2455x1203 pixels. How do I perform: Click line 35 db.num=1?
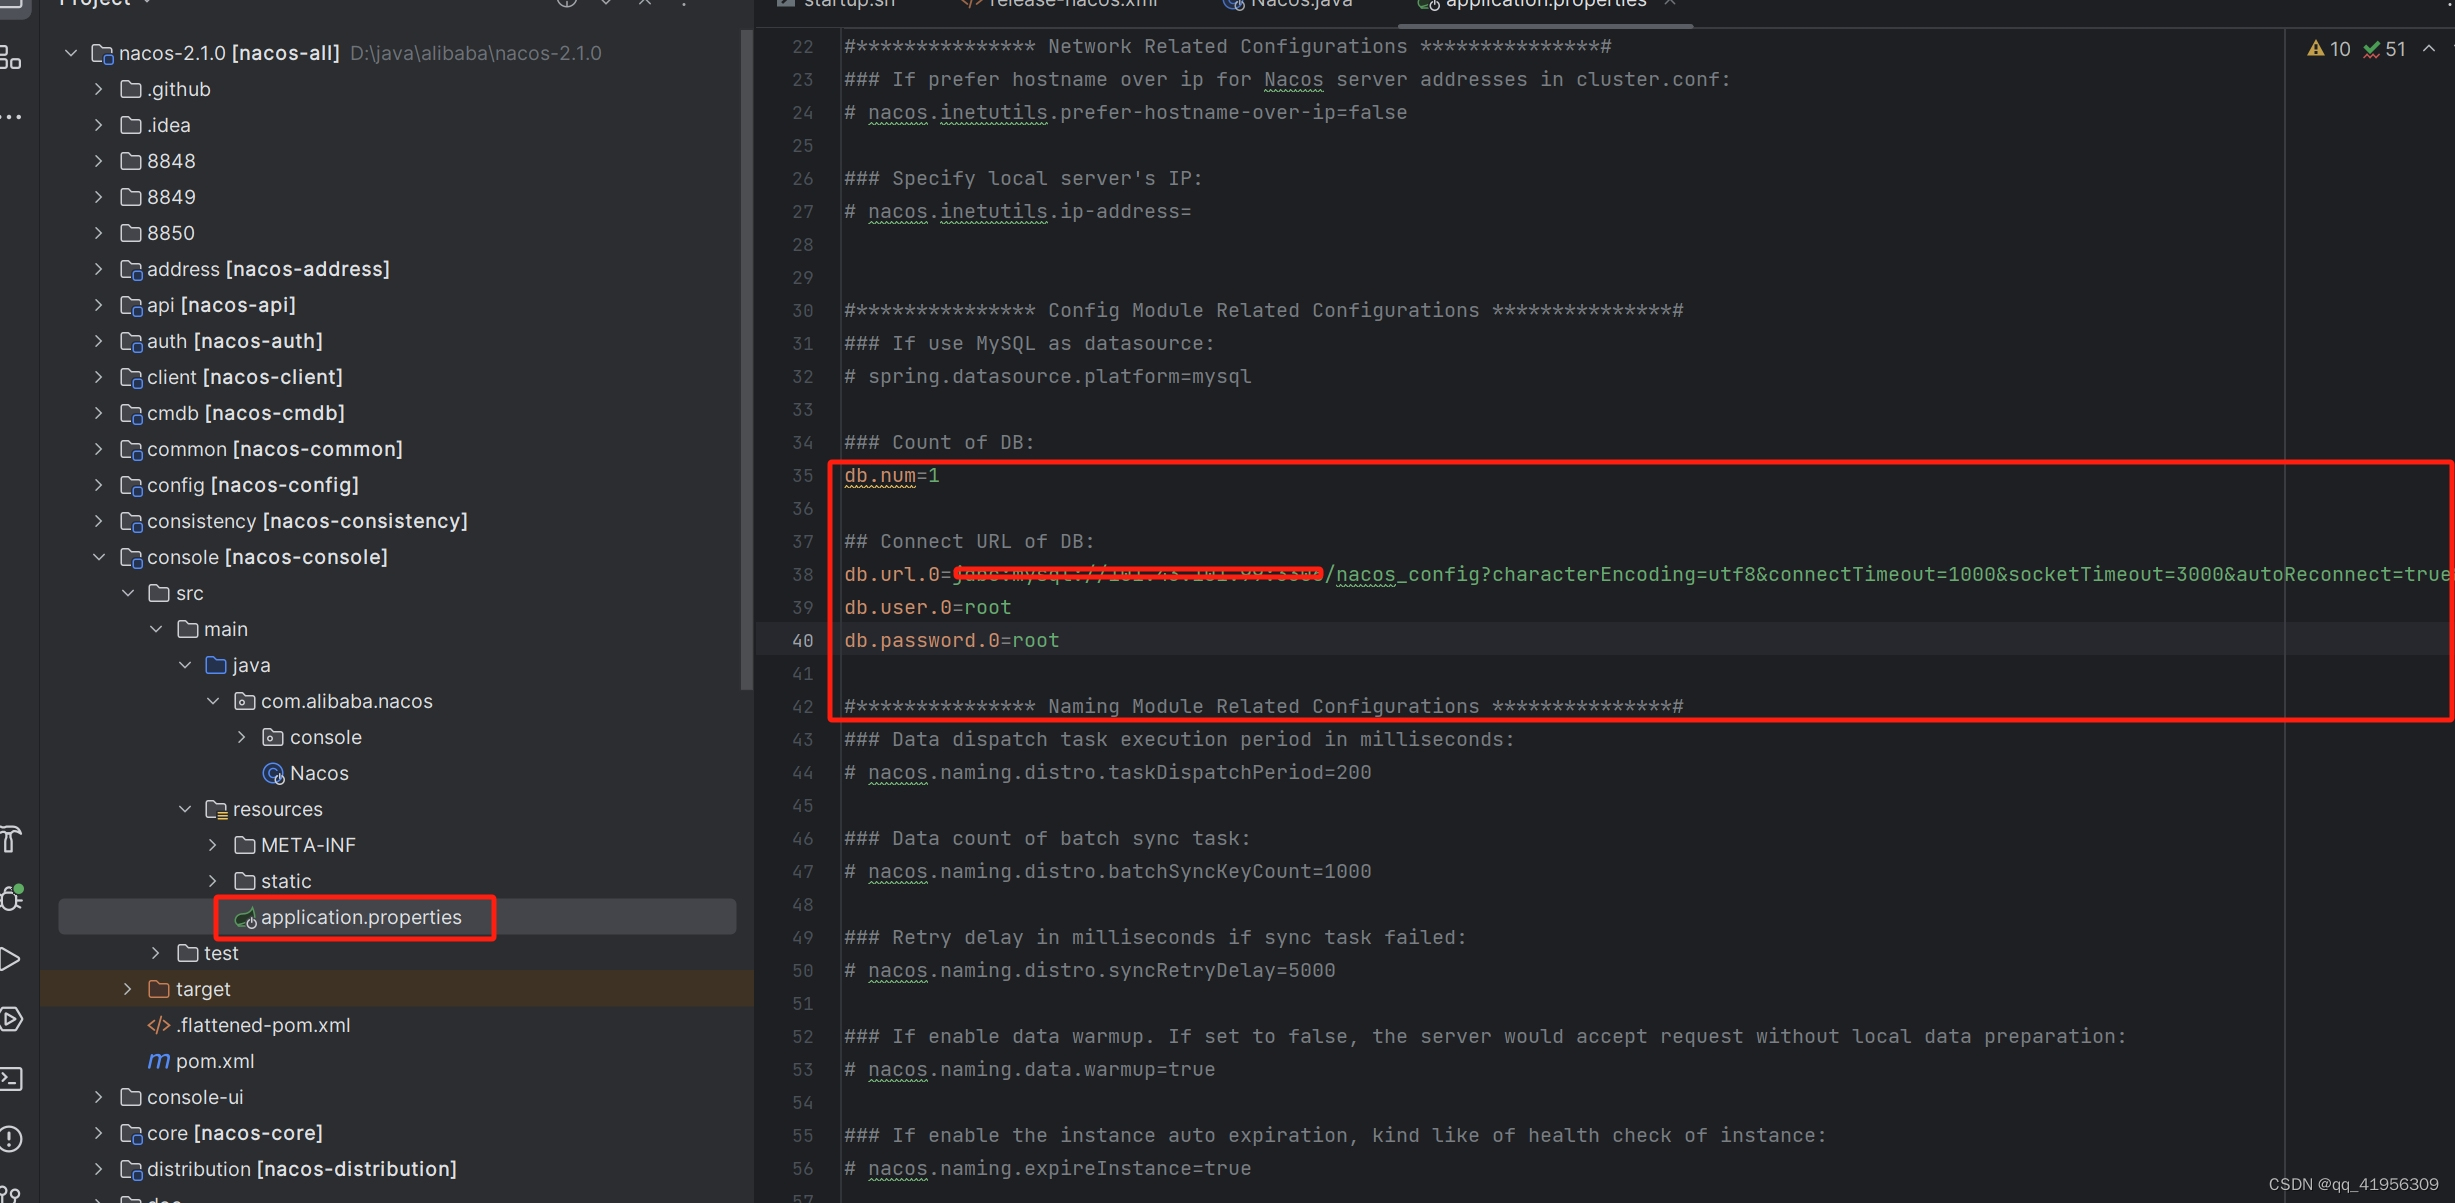892,476
